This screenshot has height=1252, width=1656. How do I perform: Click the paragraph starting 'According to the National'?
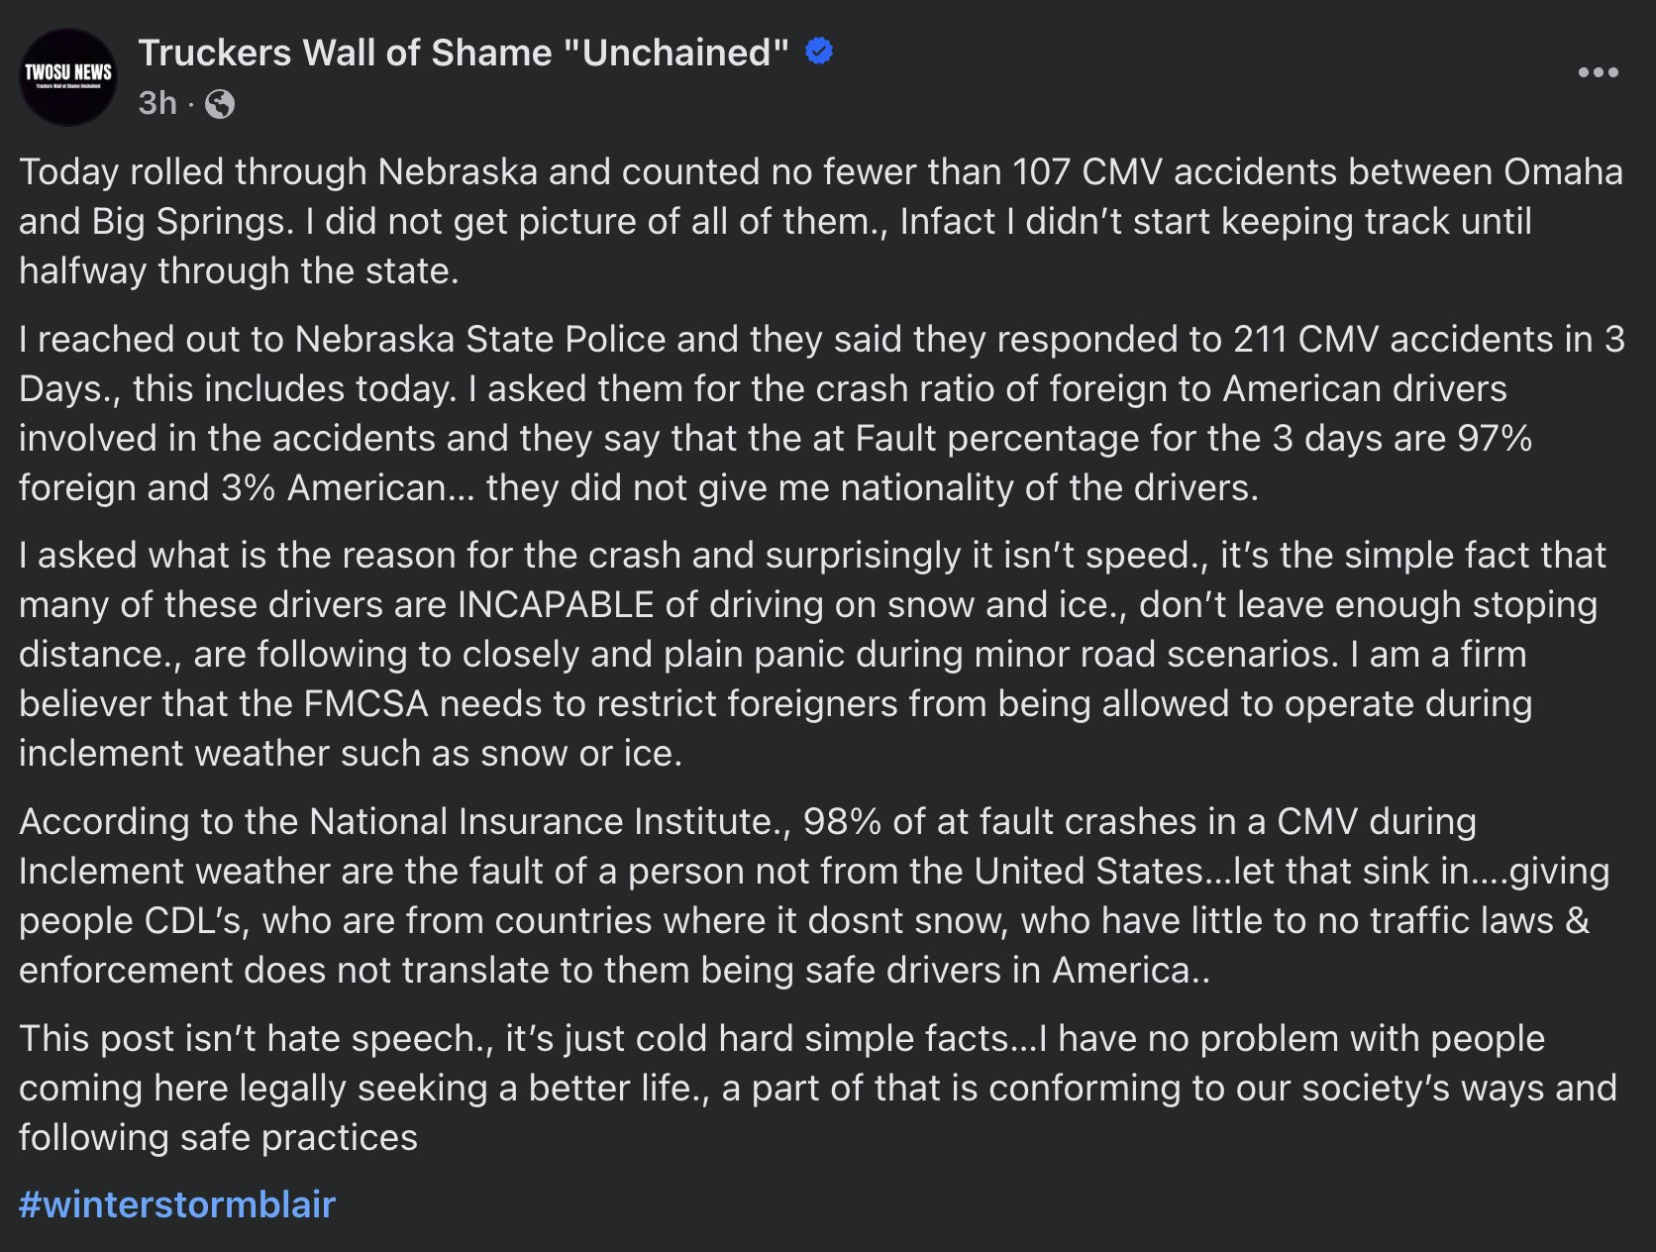(x=814, y=896)
